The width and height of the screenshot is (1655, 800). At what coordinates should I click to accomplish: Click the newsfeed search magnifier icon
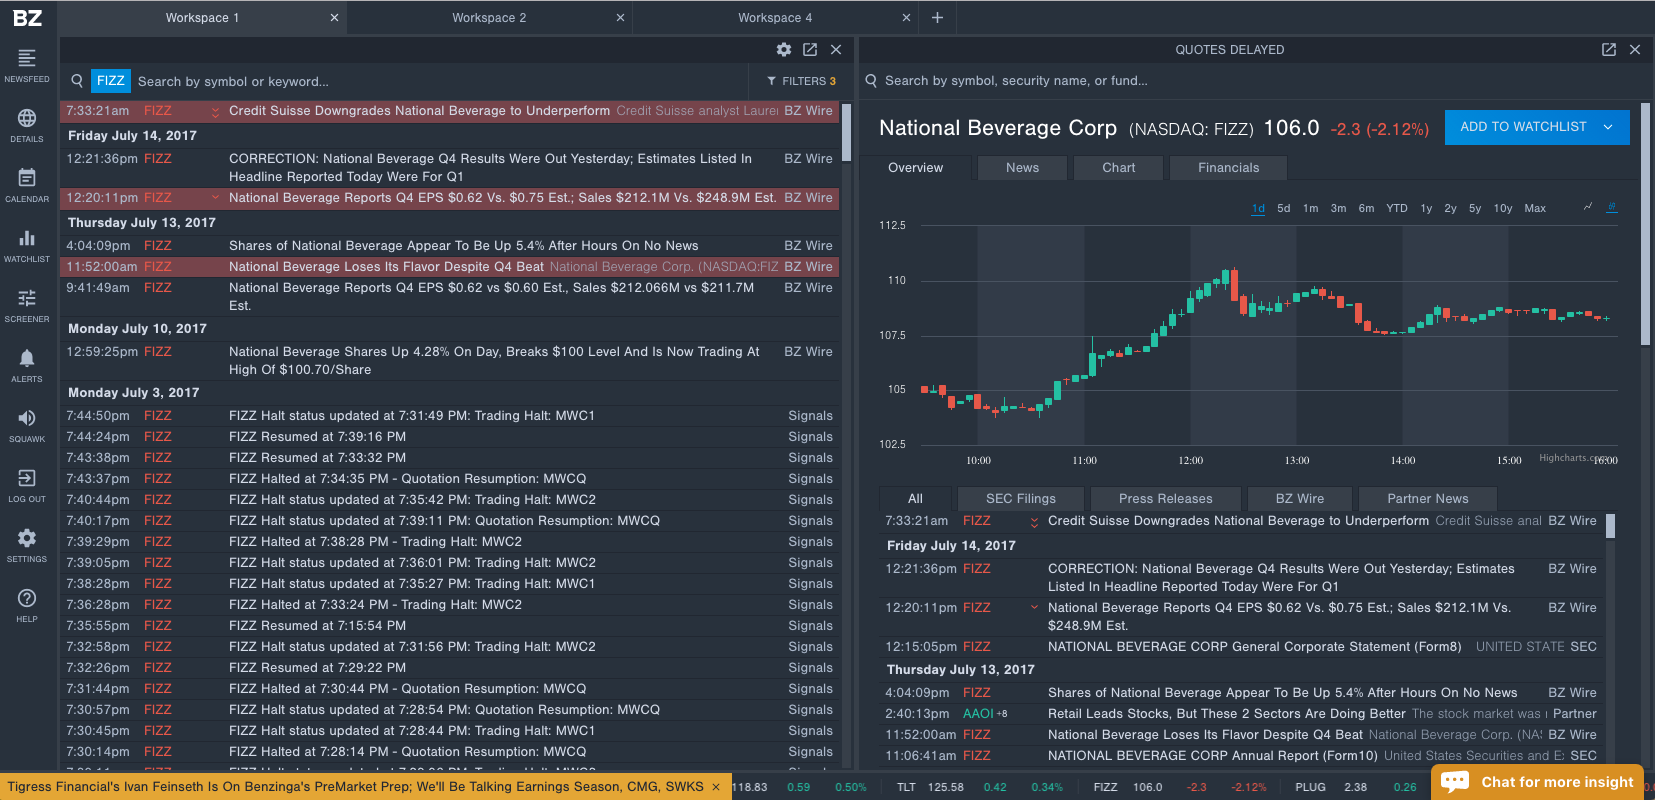pyautogui.click(x=77, y=81)
